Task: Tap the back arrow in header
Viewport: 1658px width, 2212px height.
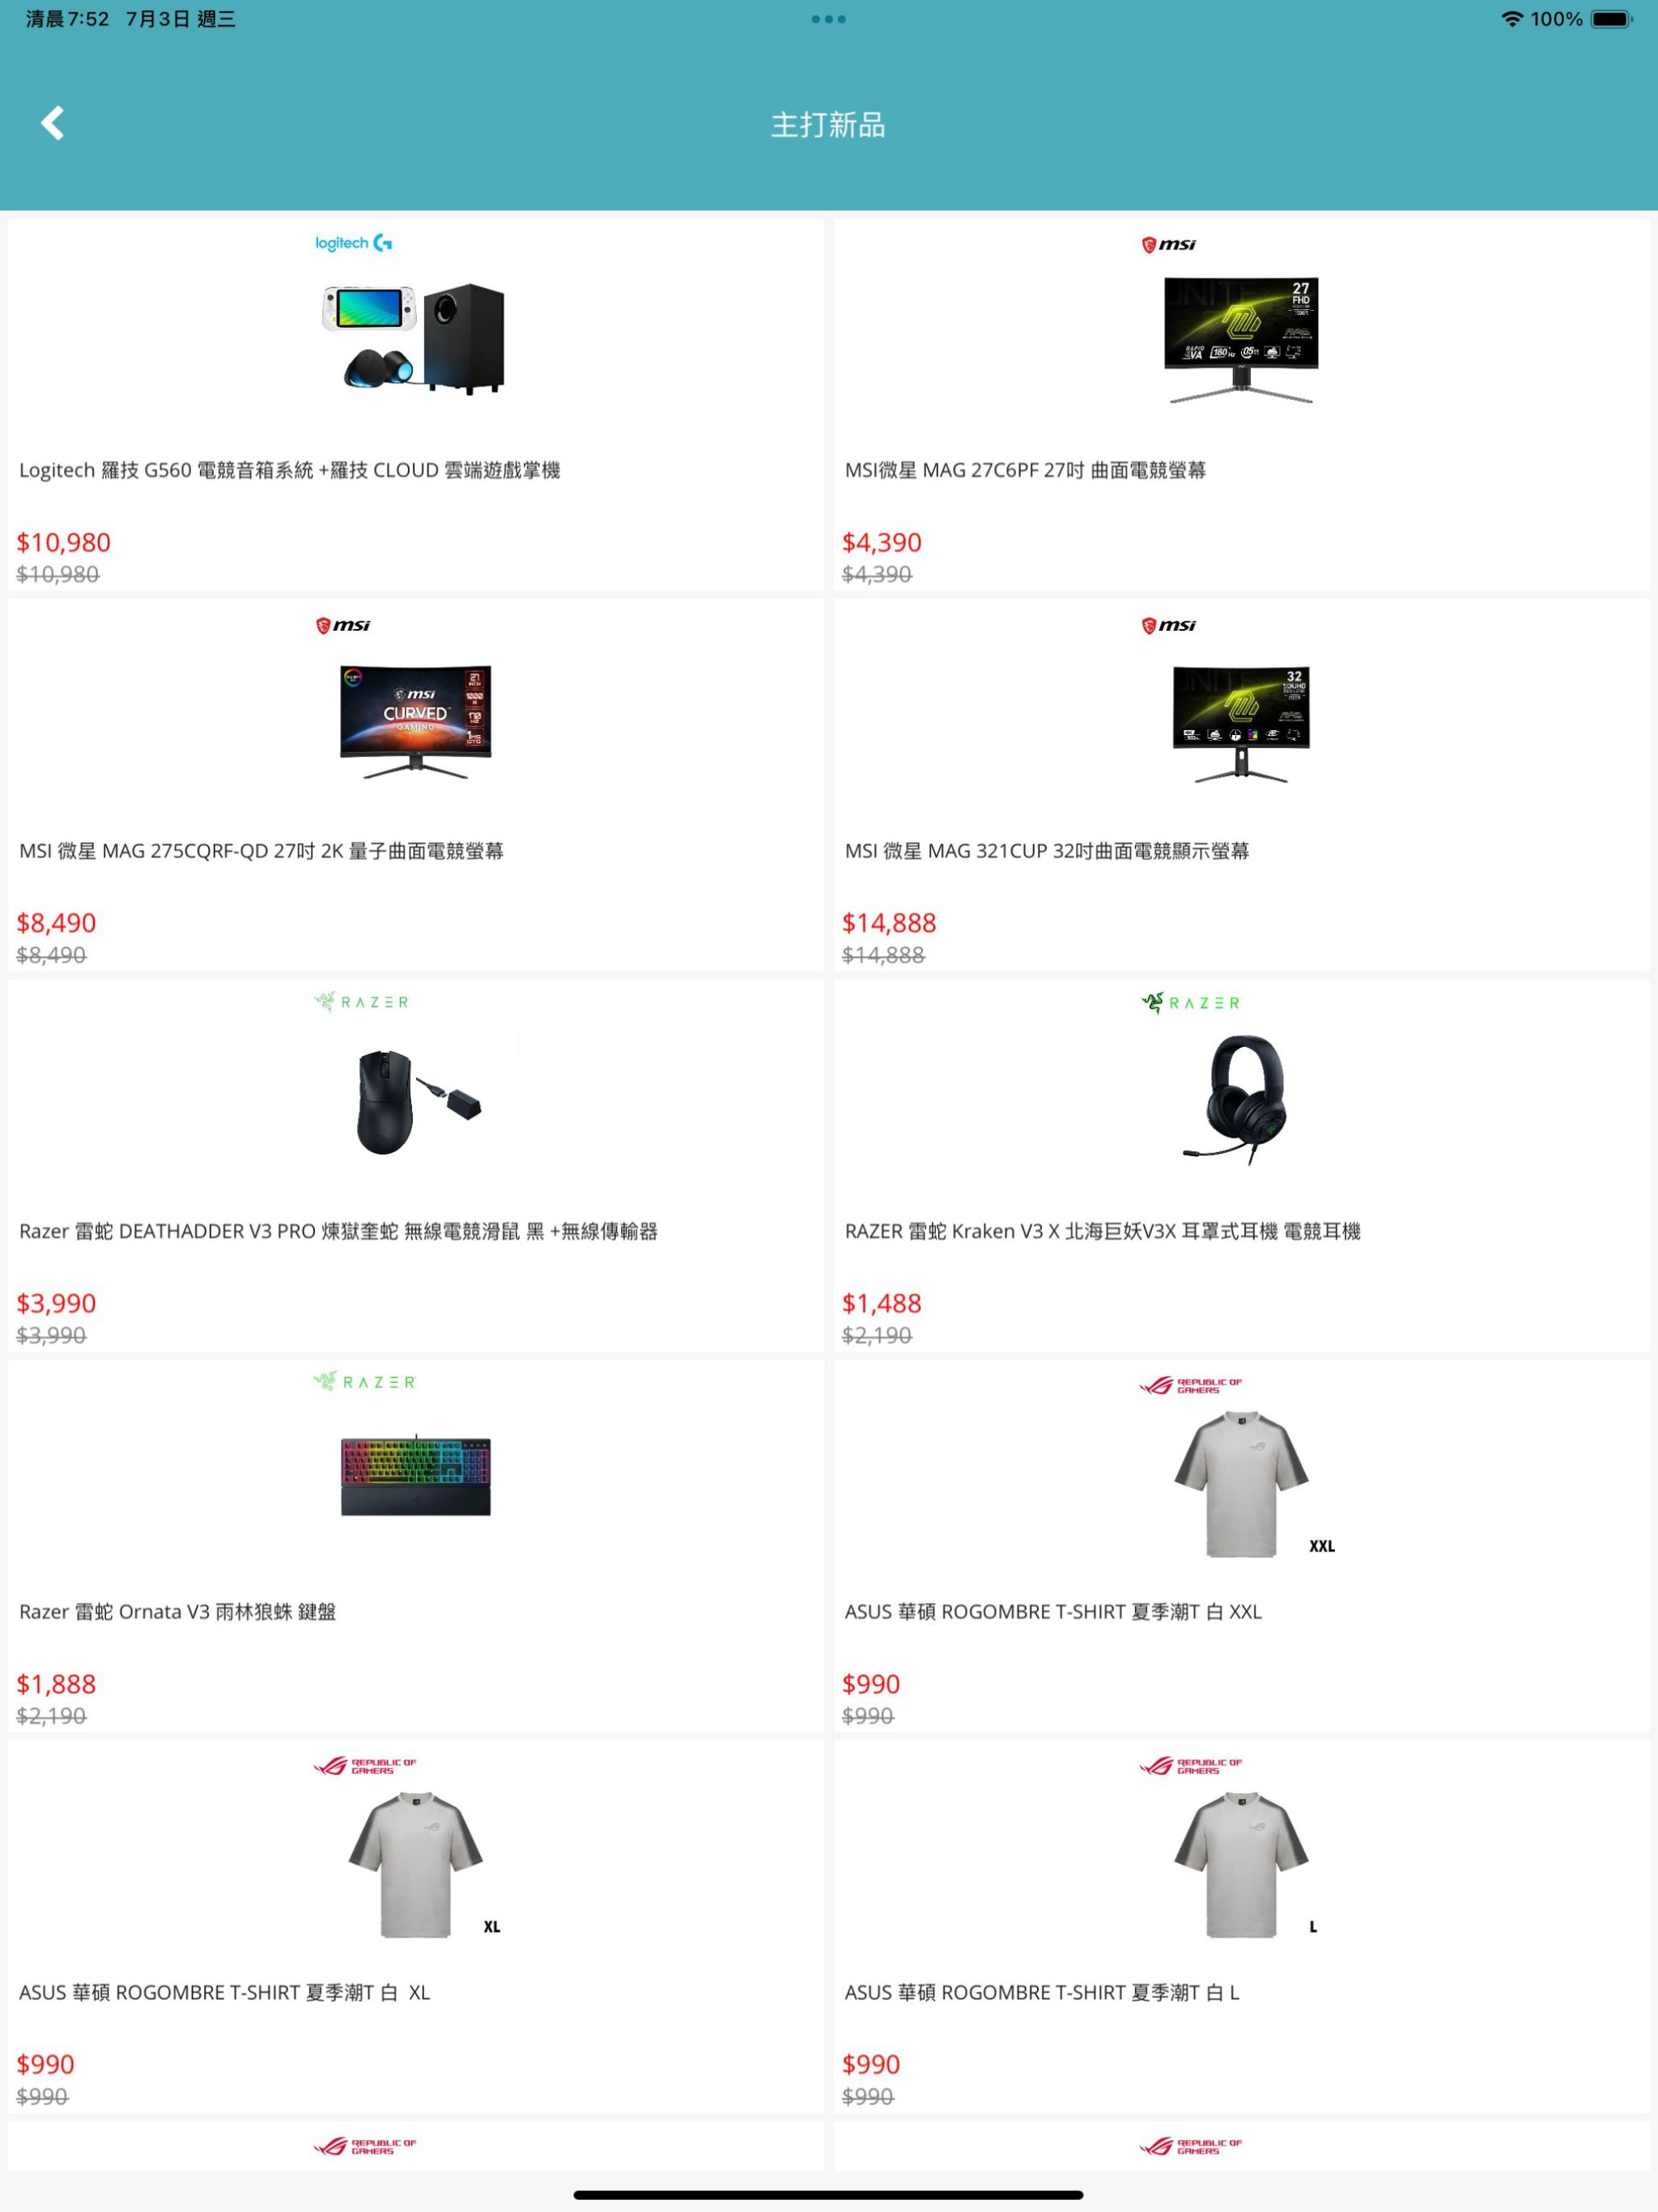Action: pos(52,123)
